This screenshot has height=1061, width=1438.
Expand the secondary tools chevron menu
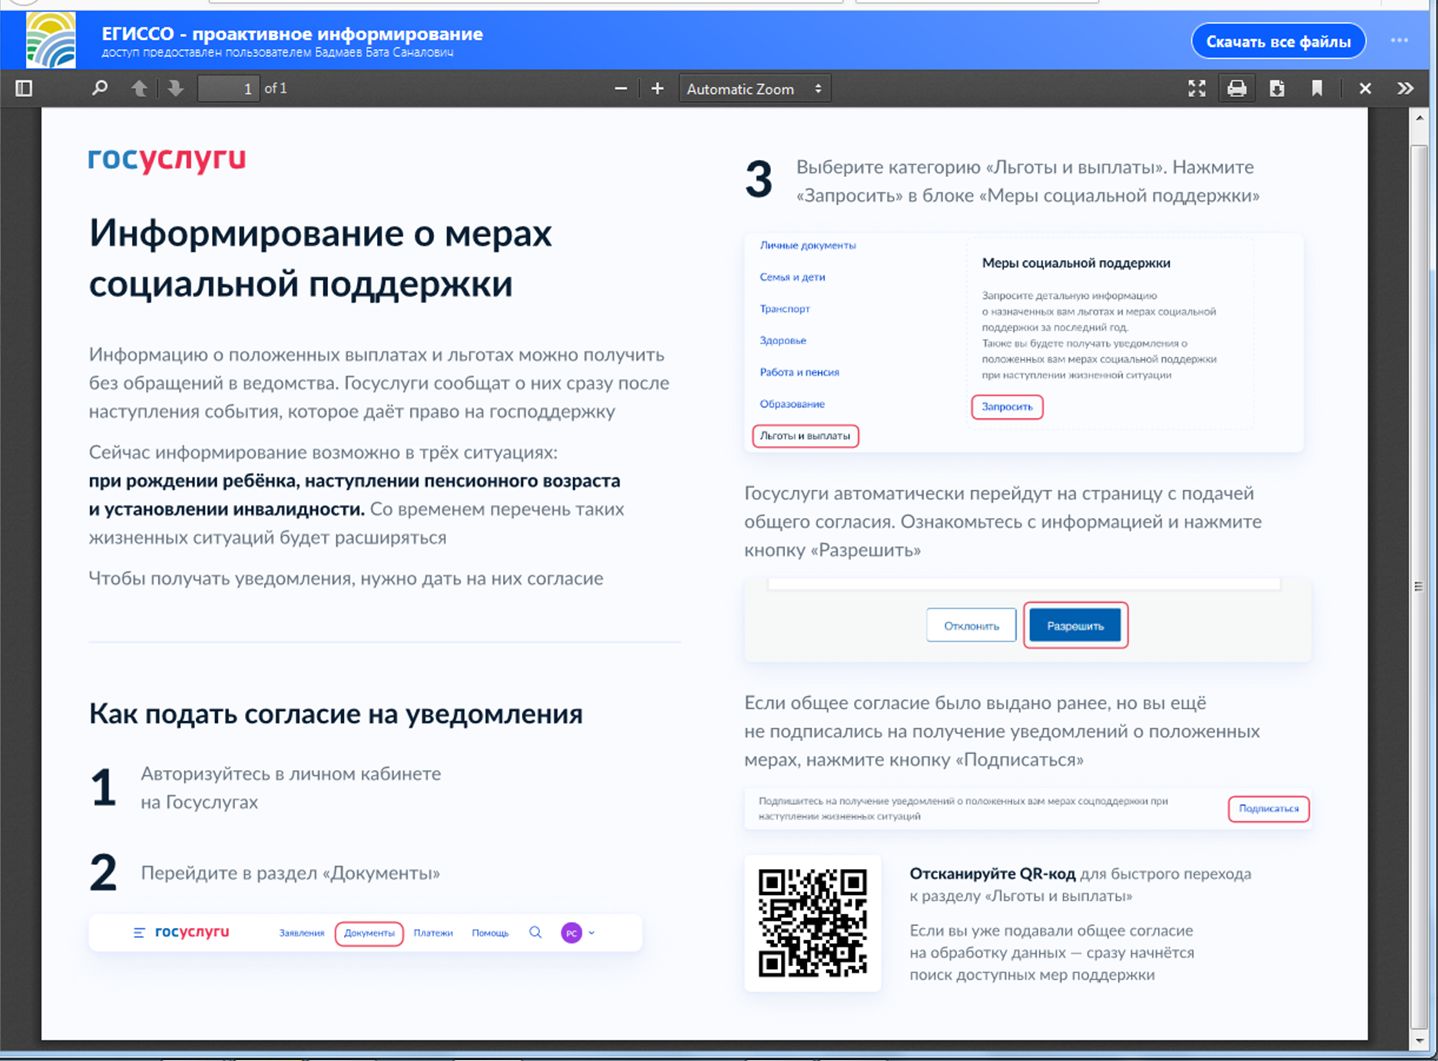(1405, 89)
